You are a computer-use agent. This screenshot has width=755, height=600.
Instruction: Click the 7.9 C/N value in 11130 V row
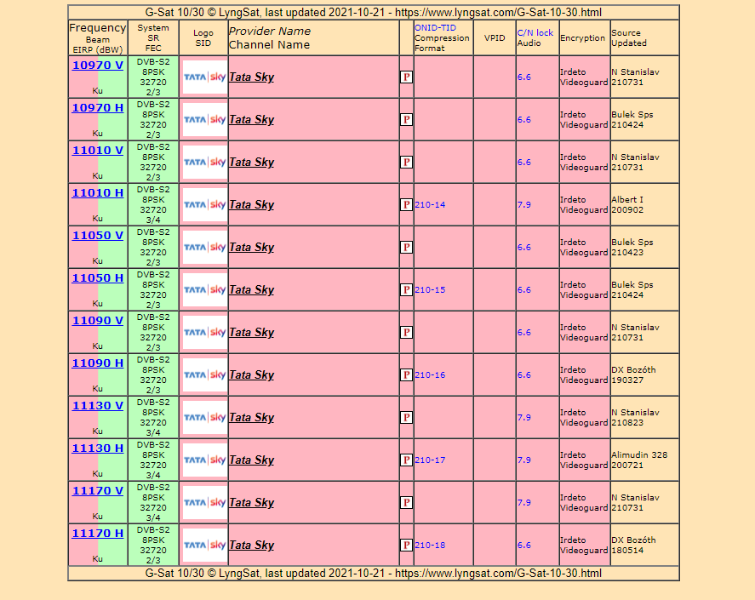(x=524, y=417)
